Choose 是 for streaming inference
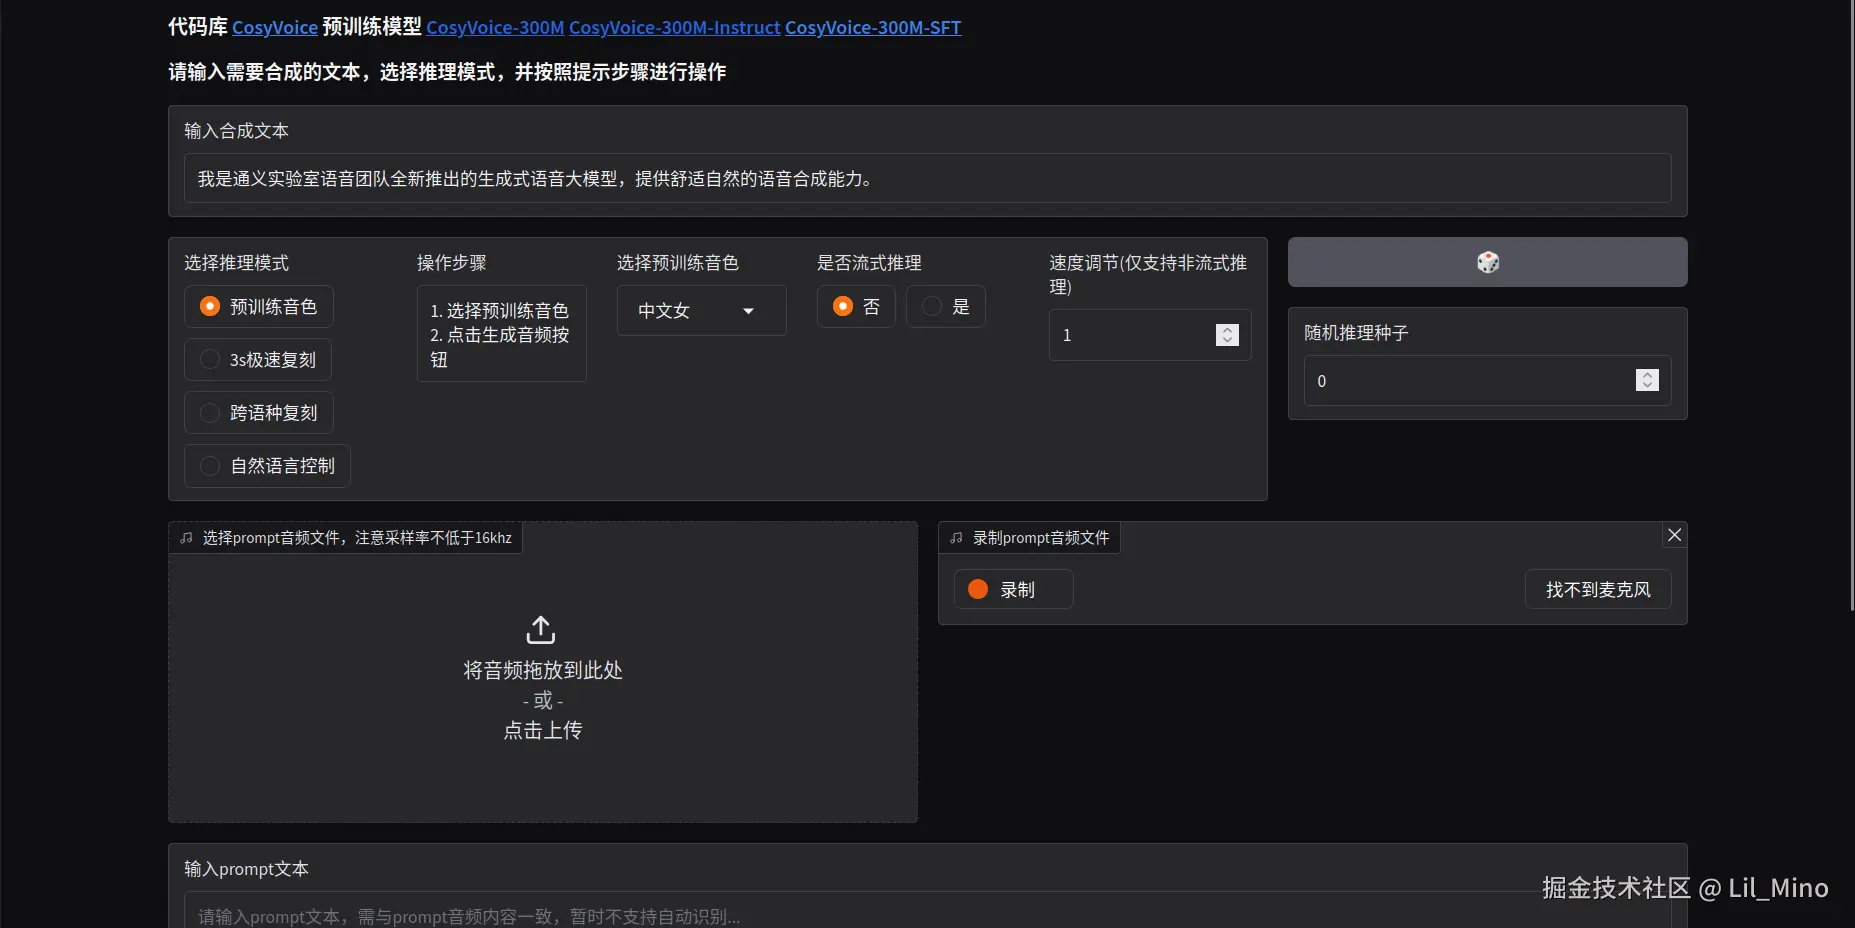This screenshot has height=928, width=1855. [946, 307]
